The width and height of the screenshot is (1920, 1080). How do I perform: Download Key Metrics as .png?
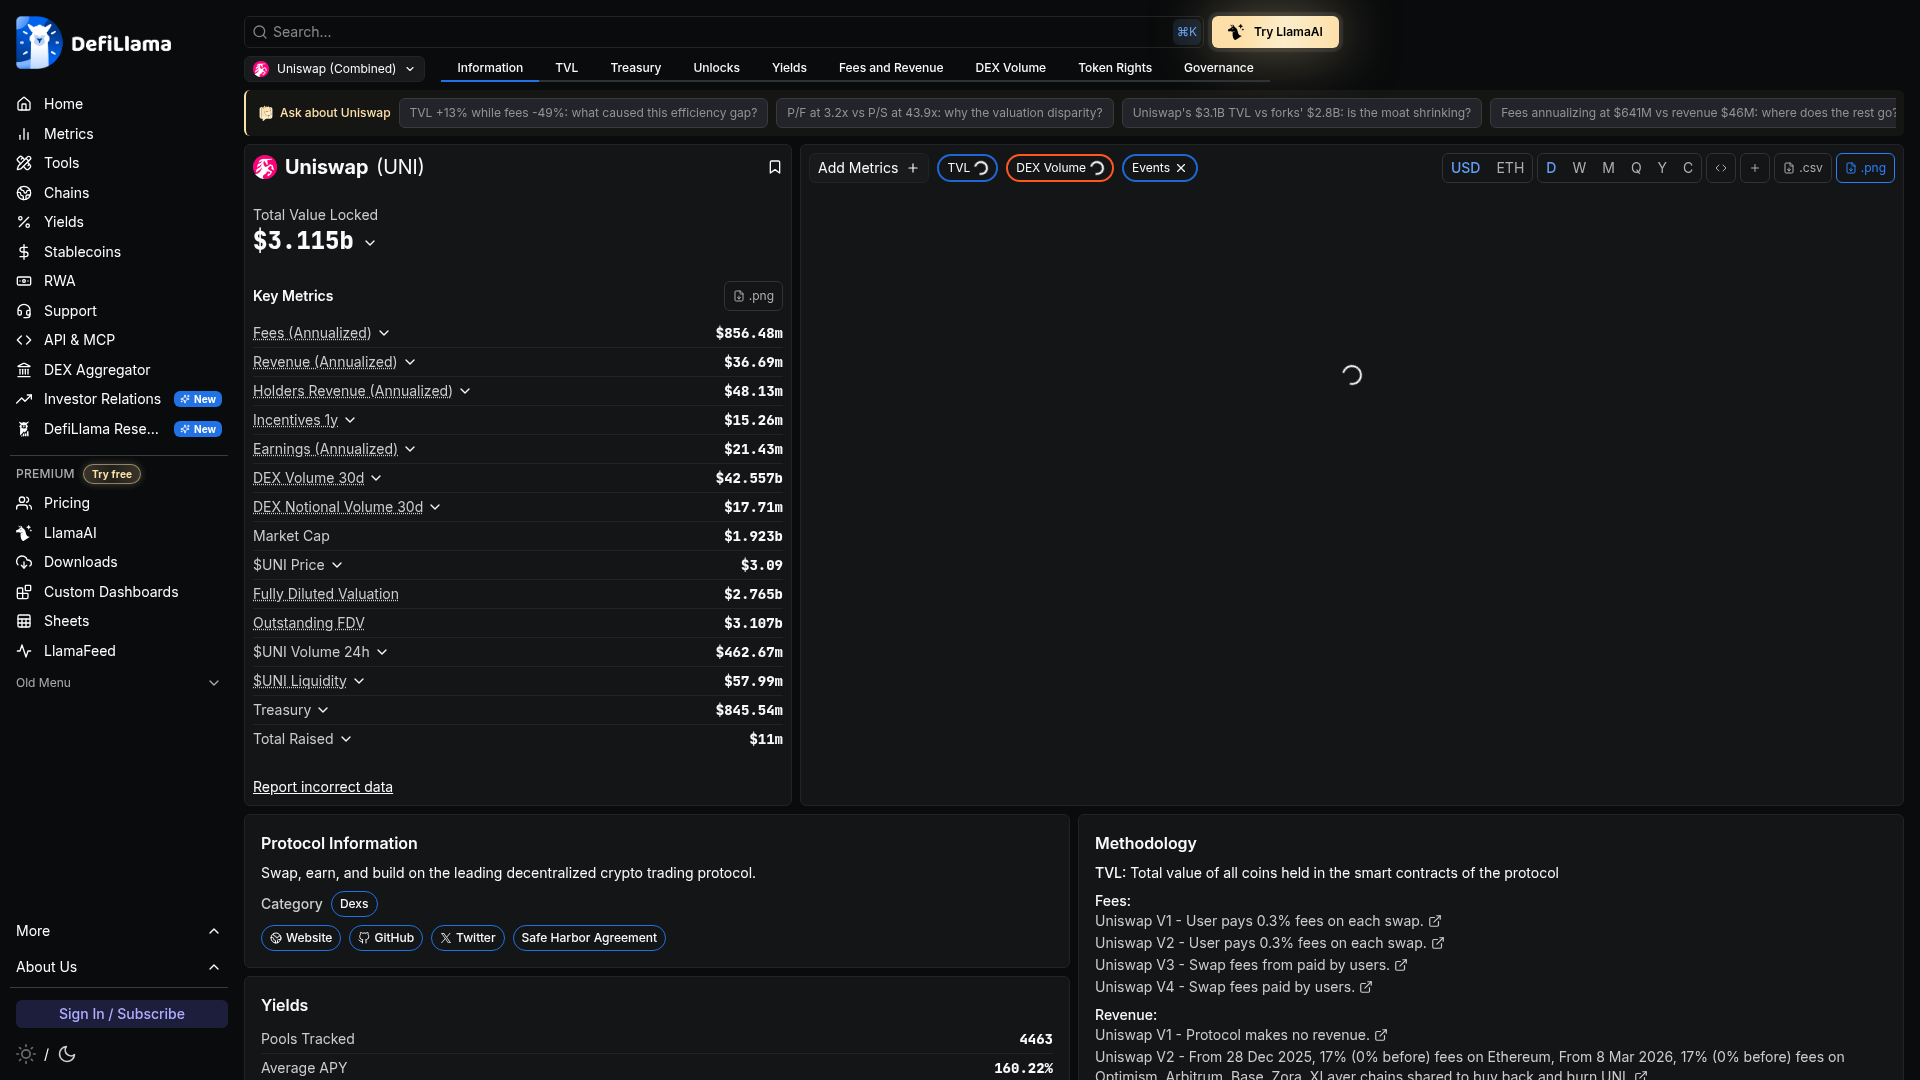coord(753,296)
